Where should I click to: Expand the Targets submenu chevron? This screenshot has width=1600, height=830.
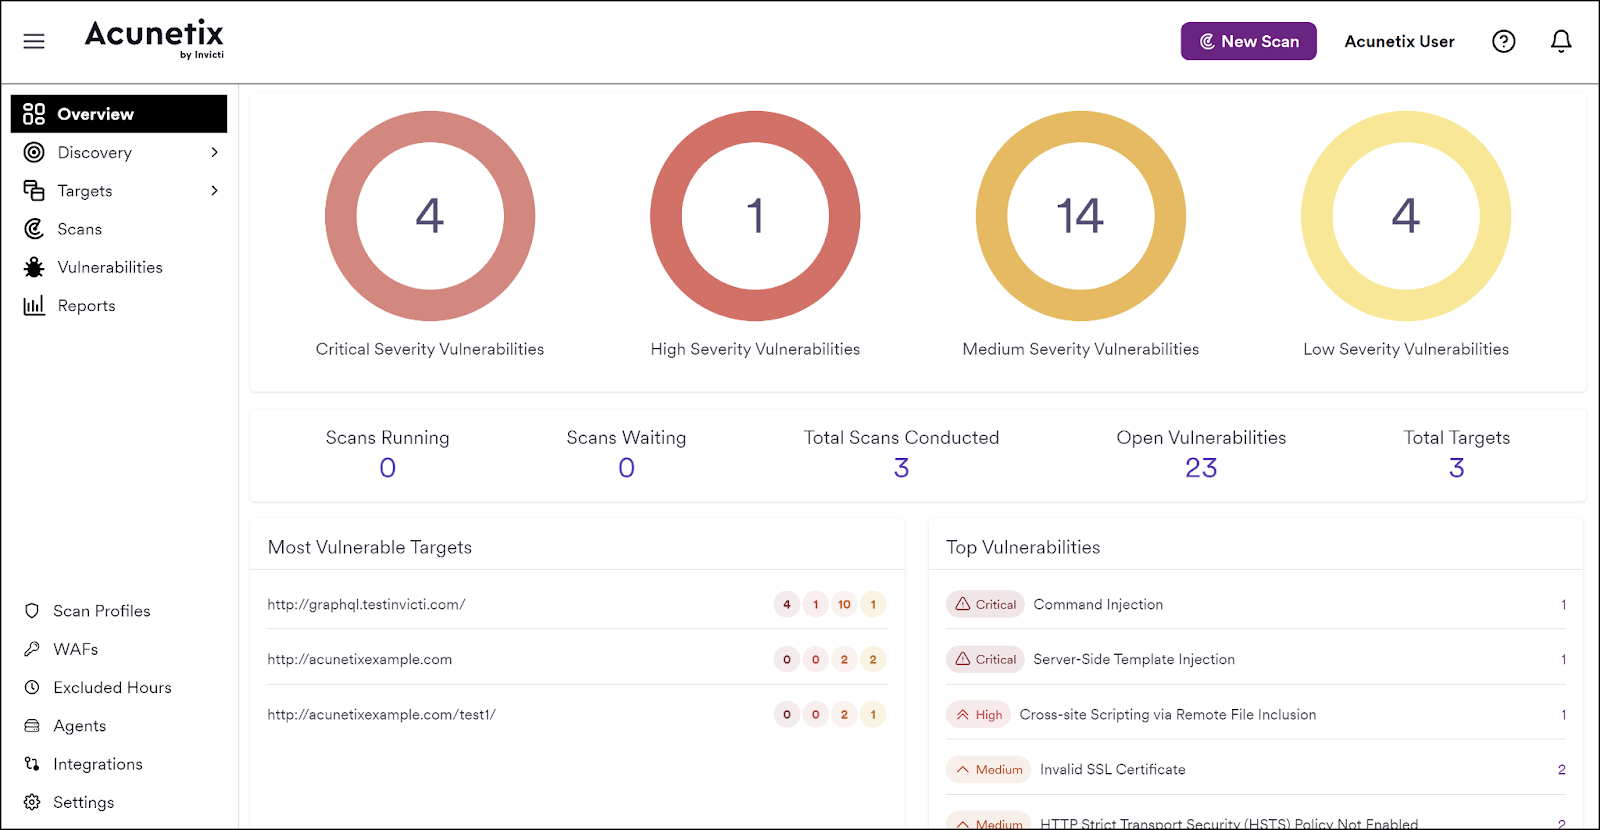(x=214, y=191)
